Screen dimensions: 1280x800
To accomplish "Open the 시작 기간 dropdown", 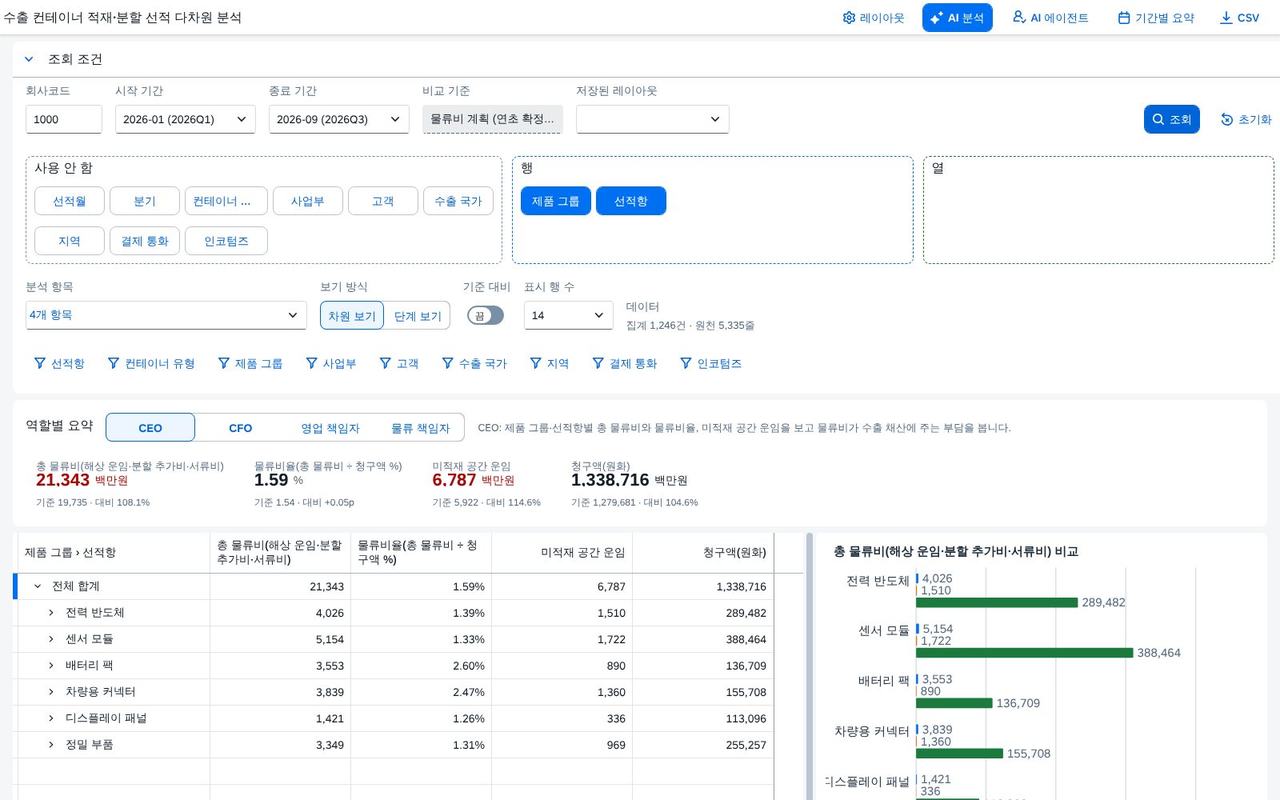I will tap(185, 119).
